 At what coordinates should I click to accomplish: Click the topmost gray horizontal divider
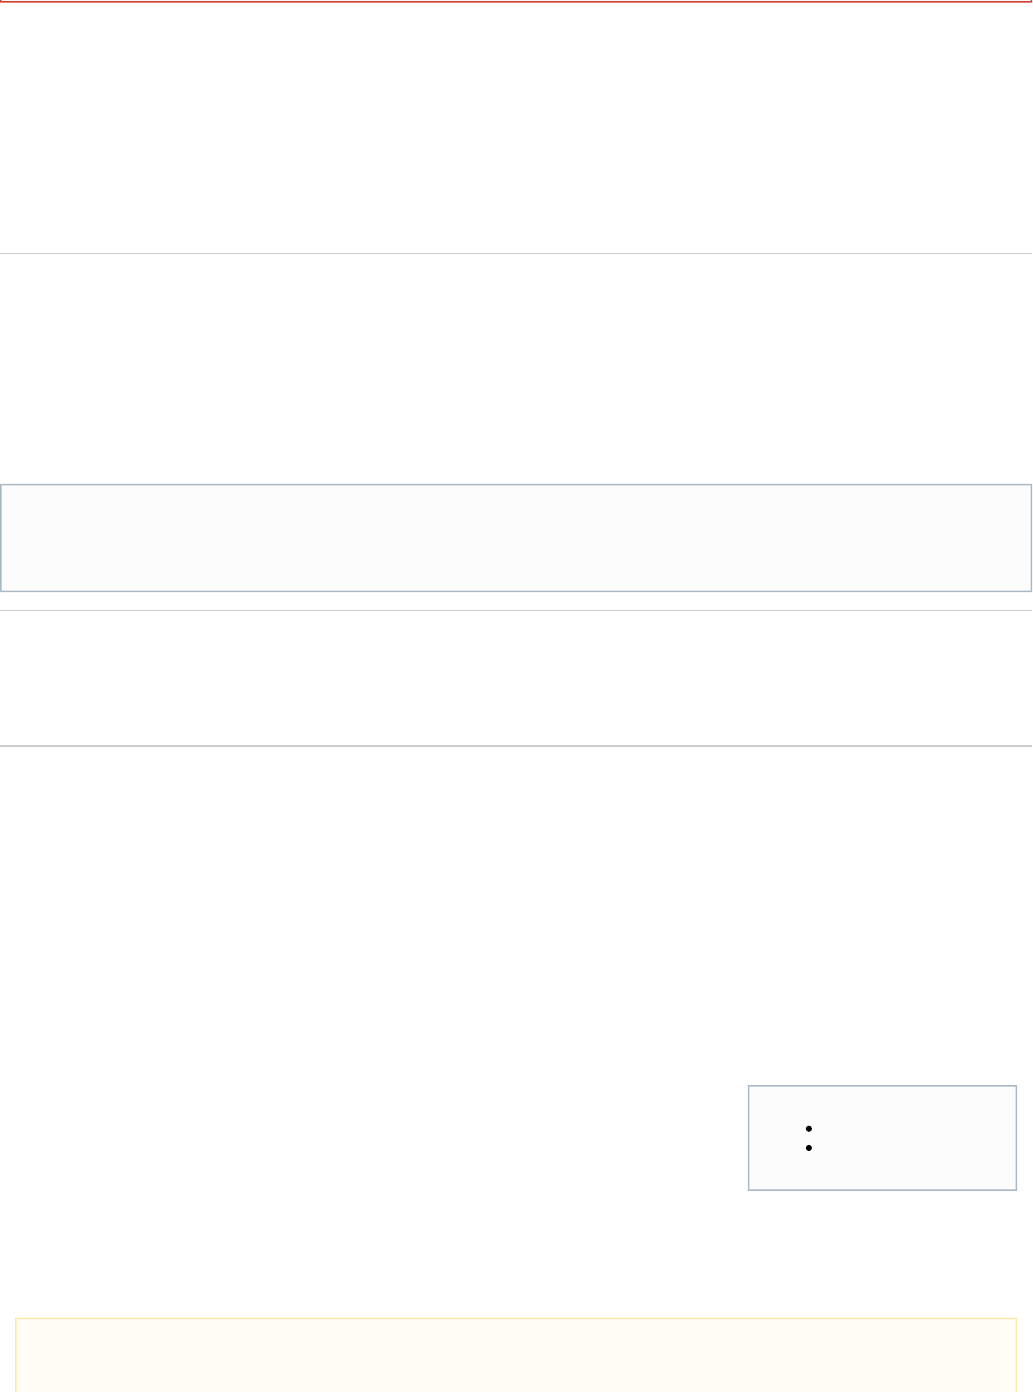516,254
